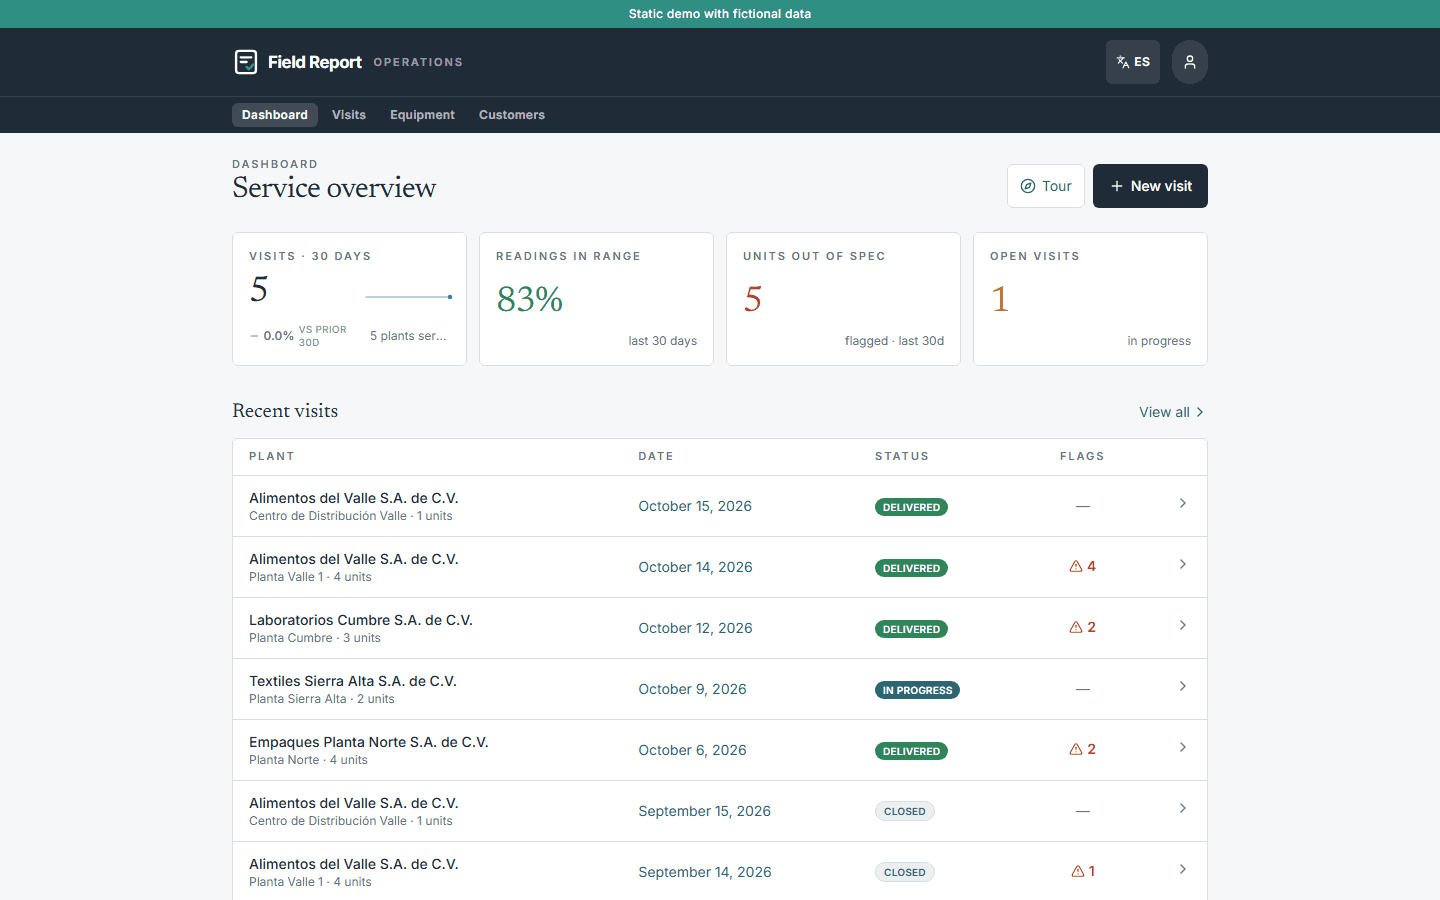Click the Field Report logo icon
Viewport: 1440px width, 900px height.
(x=246, y=62)
